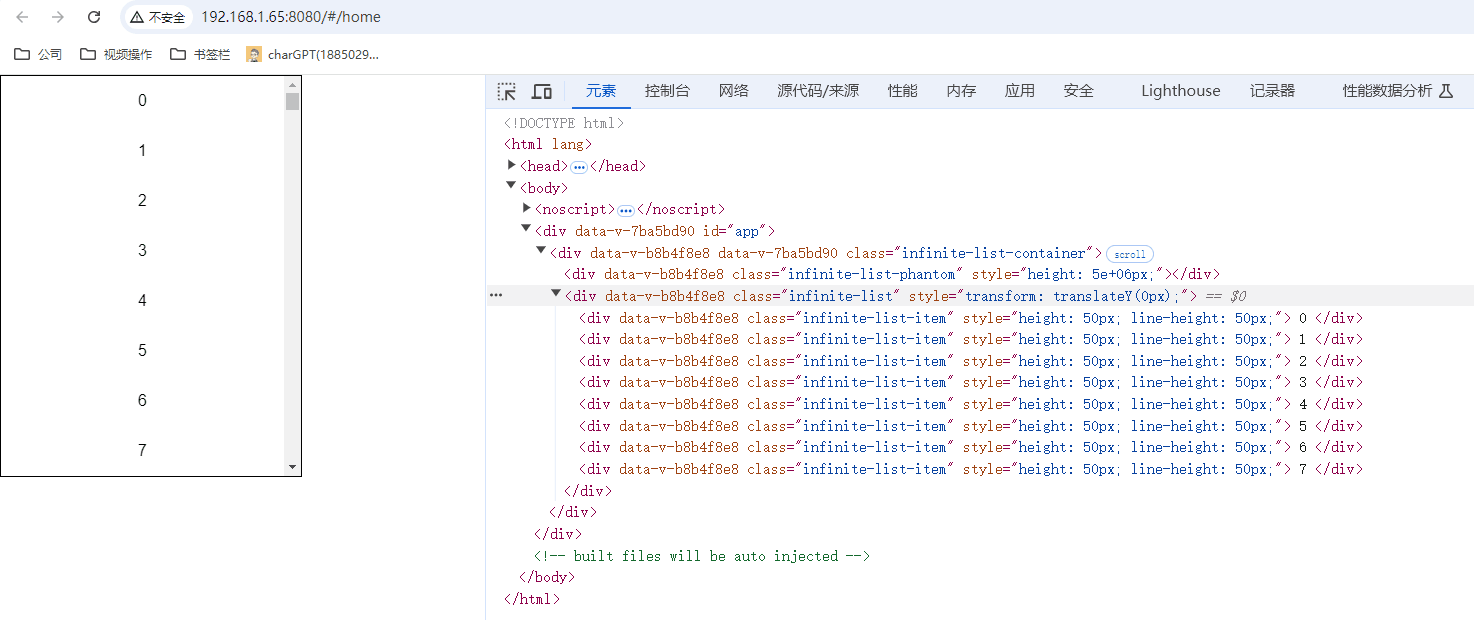Select the built files comment line
This screenshot has height=620, width=1474.
[x=702, y=556]
